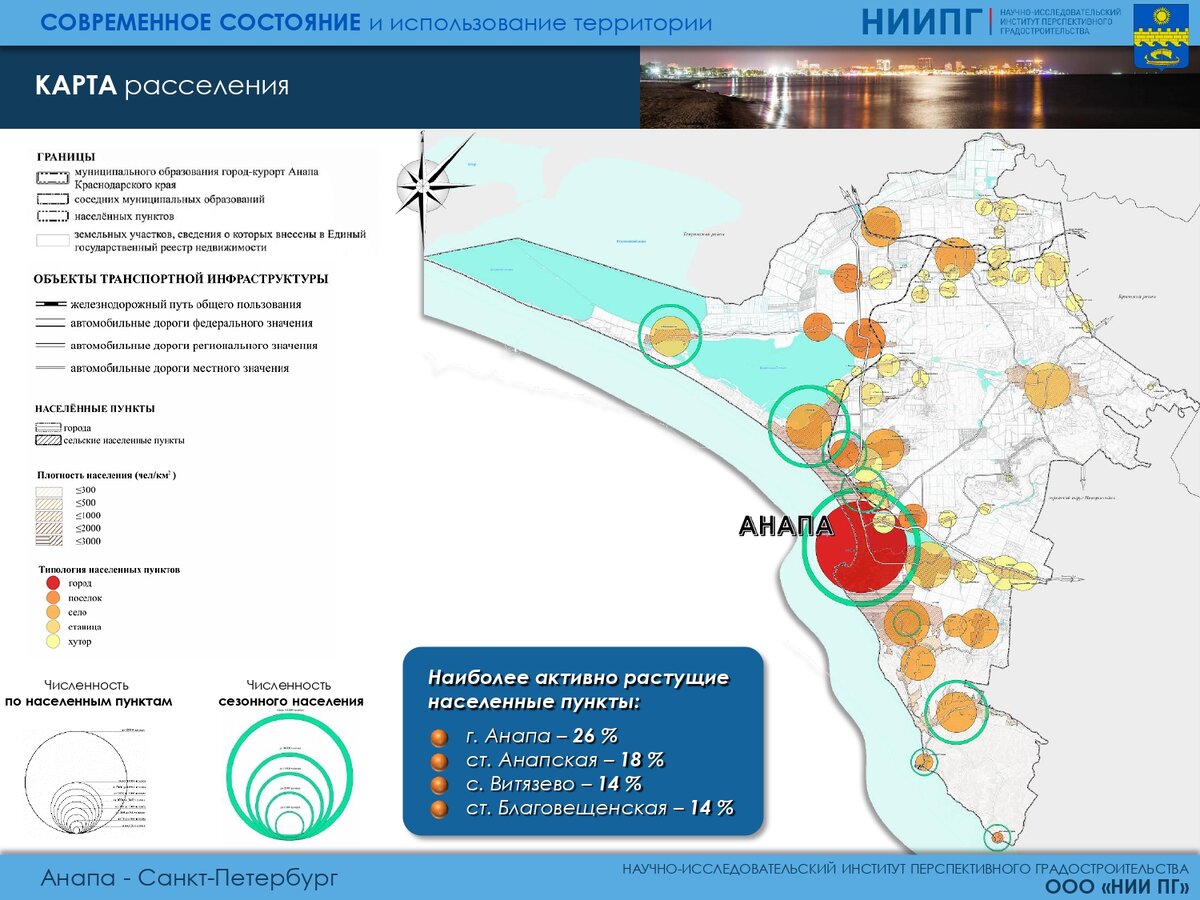Click the orange bullet beside ст. Благовещенская
This screenshot has height=900, width=1200.
pyautogui.click(x=438, y=809)
